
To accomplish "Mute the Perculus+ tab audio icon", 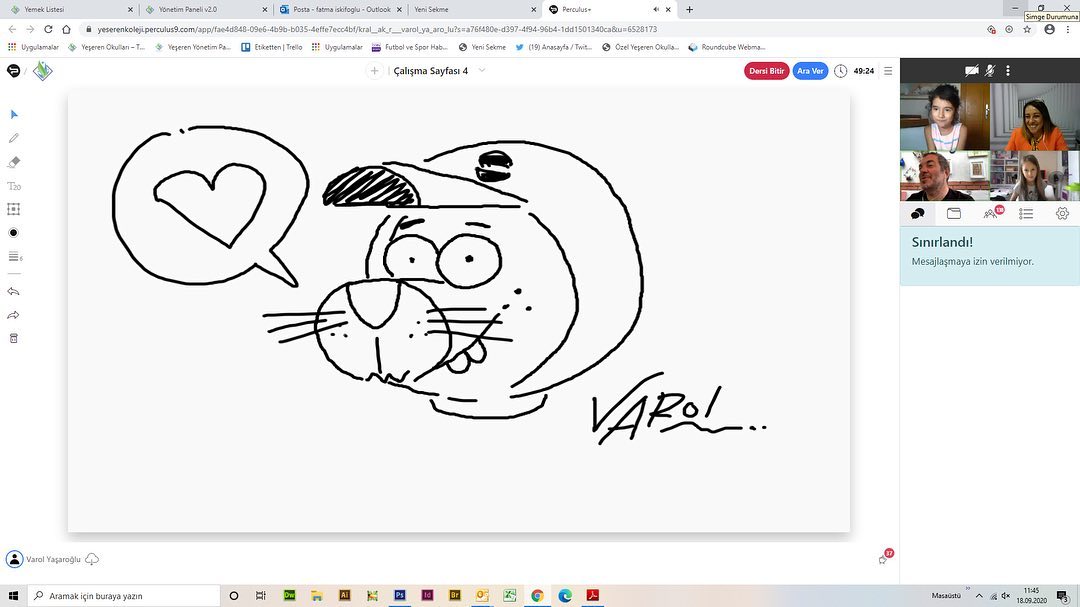I will 656,10.
